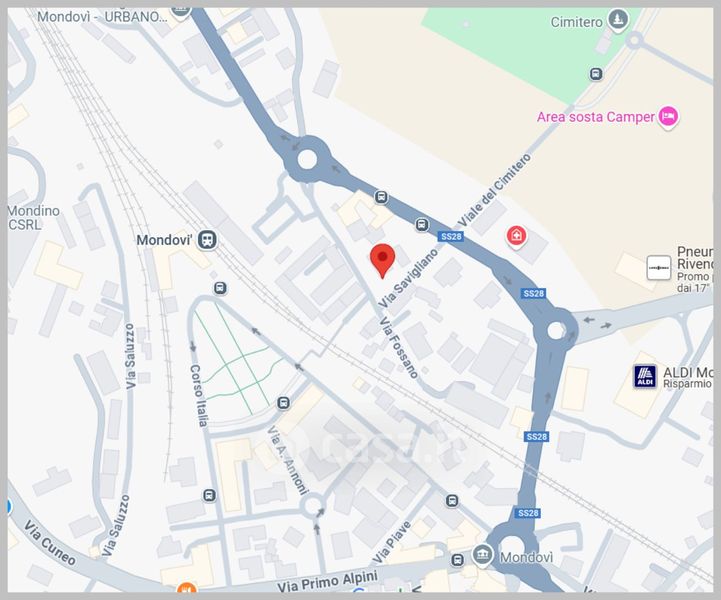Click the Mondovi' station name label
Screen dimensions: 721x600
coord(164,240)
